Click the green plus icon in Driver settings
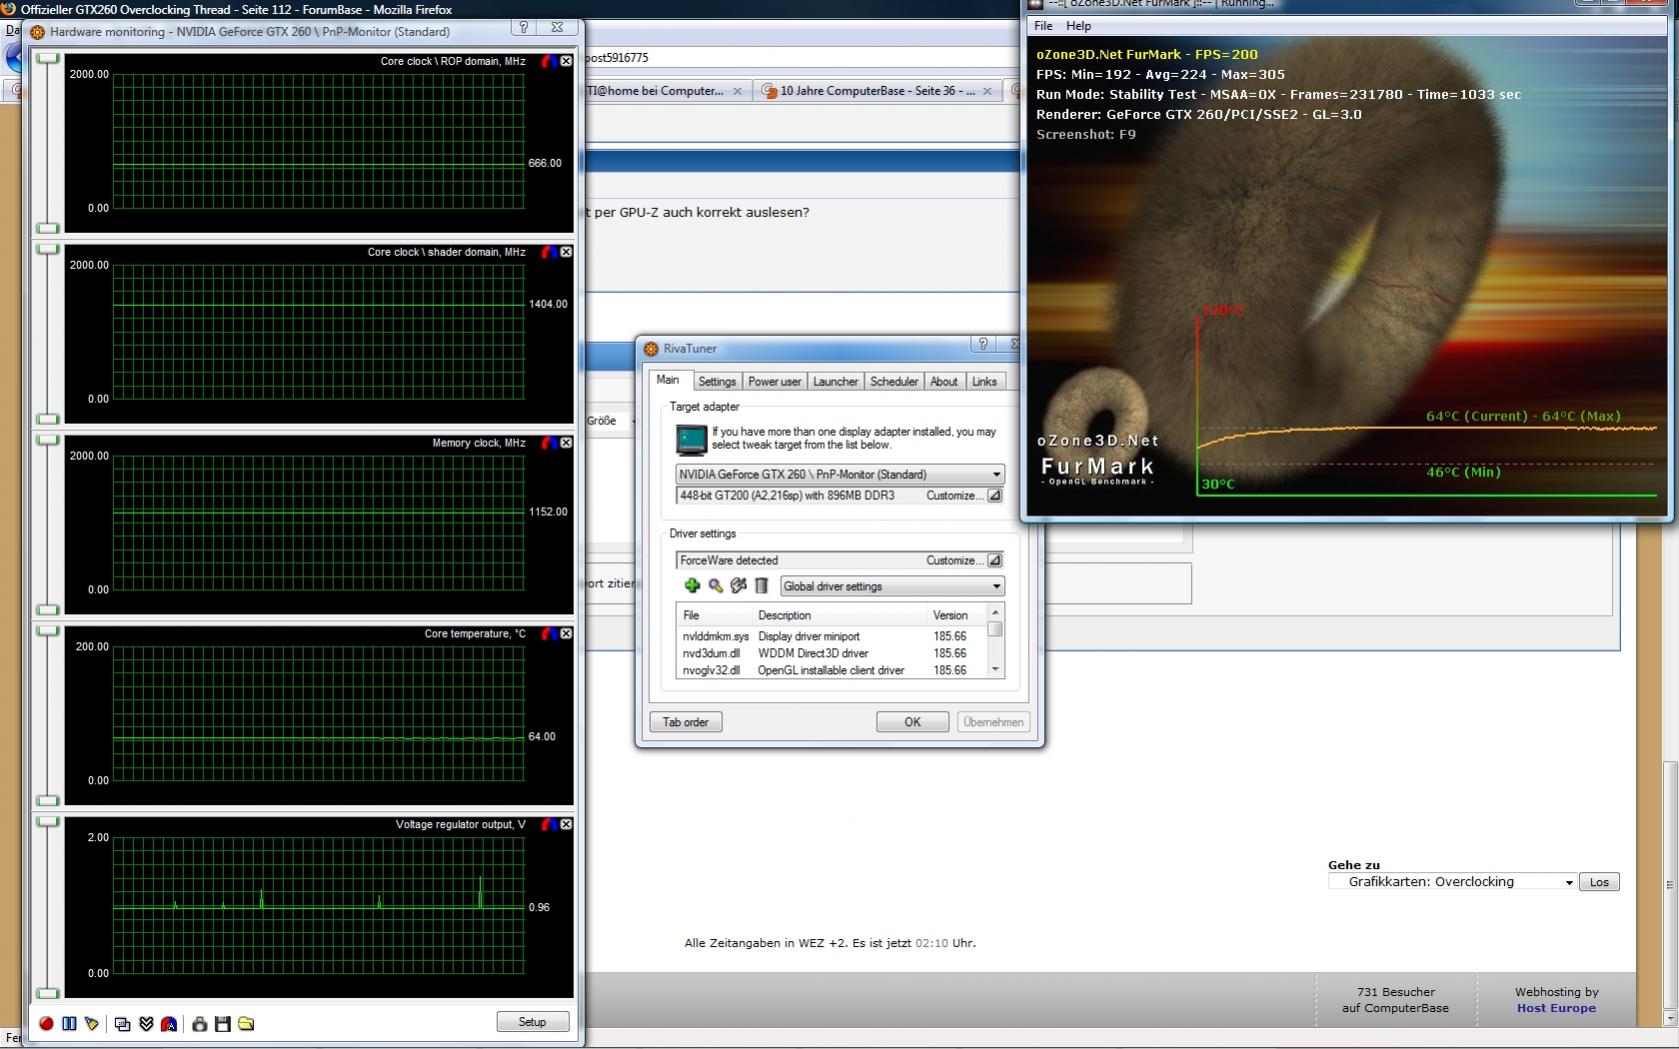This screenshot has height=1049, width=1679. [692, 586]
